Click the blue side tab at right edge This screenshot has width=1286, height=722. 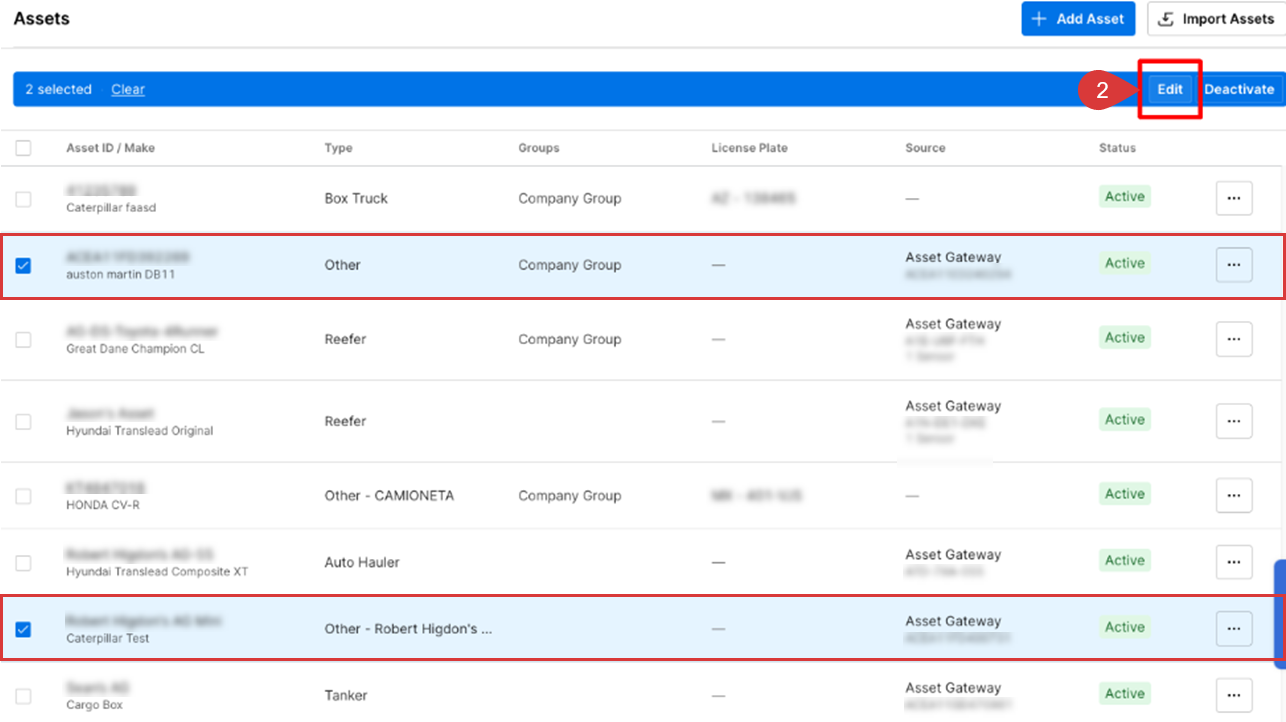(1280, 613)
